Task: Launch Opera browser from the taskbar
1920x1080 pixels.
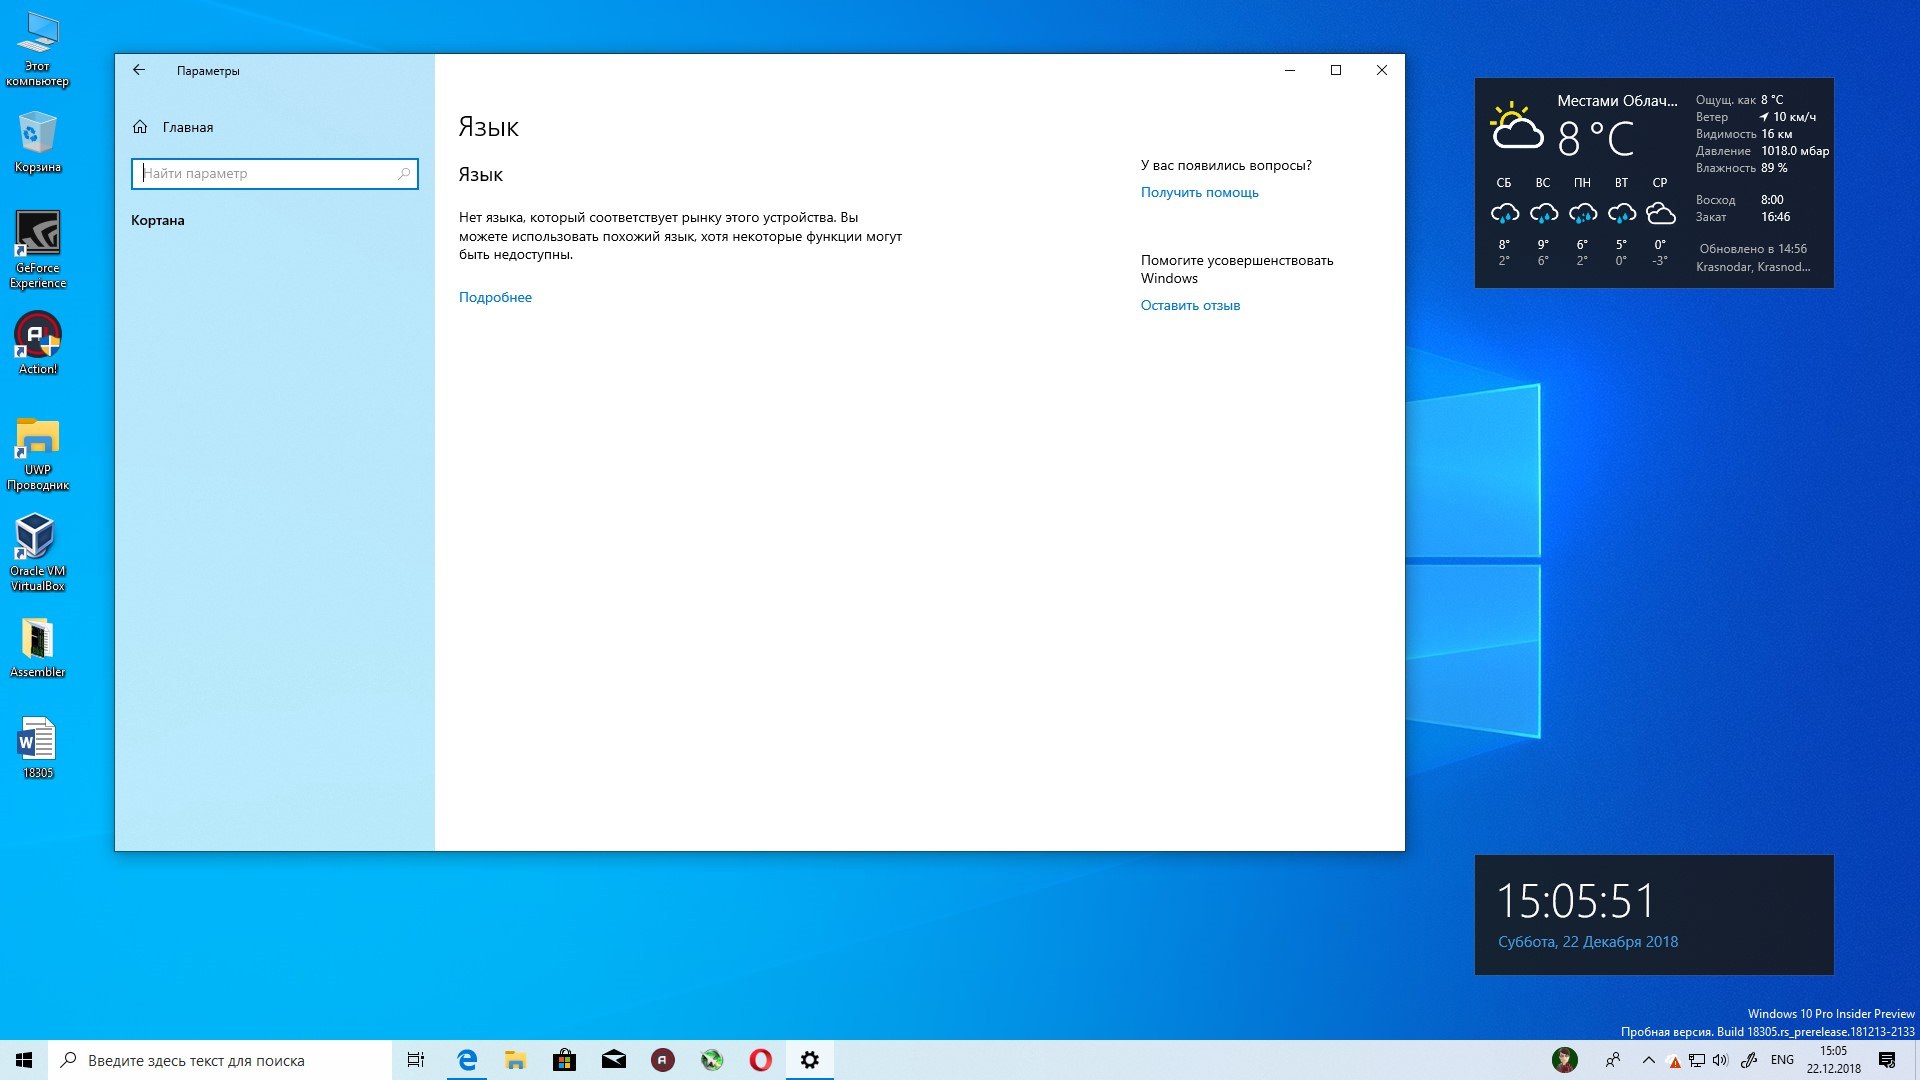Action: (x=760, y=1060)
